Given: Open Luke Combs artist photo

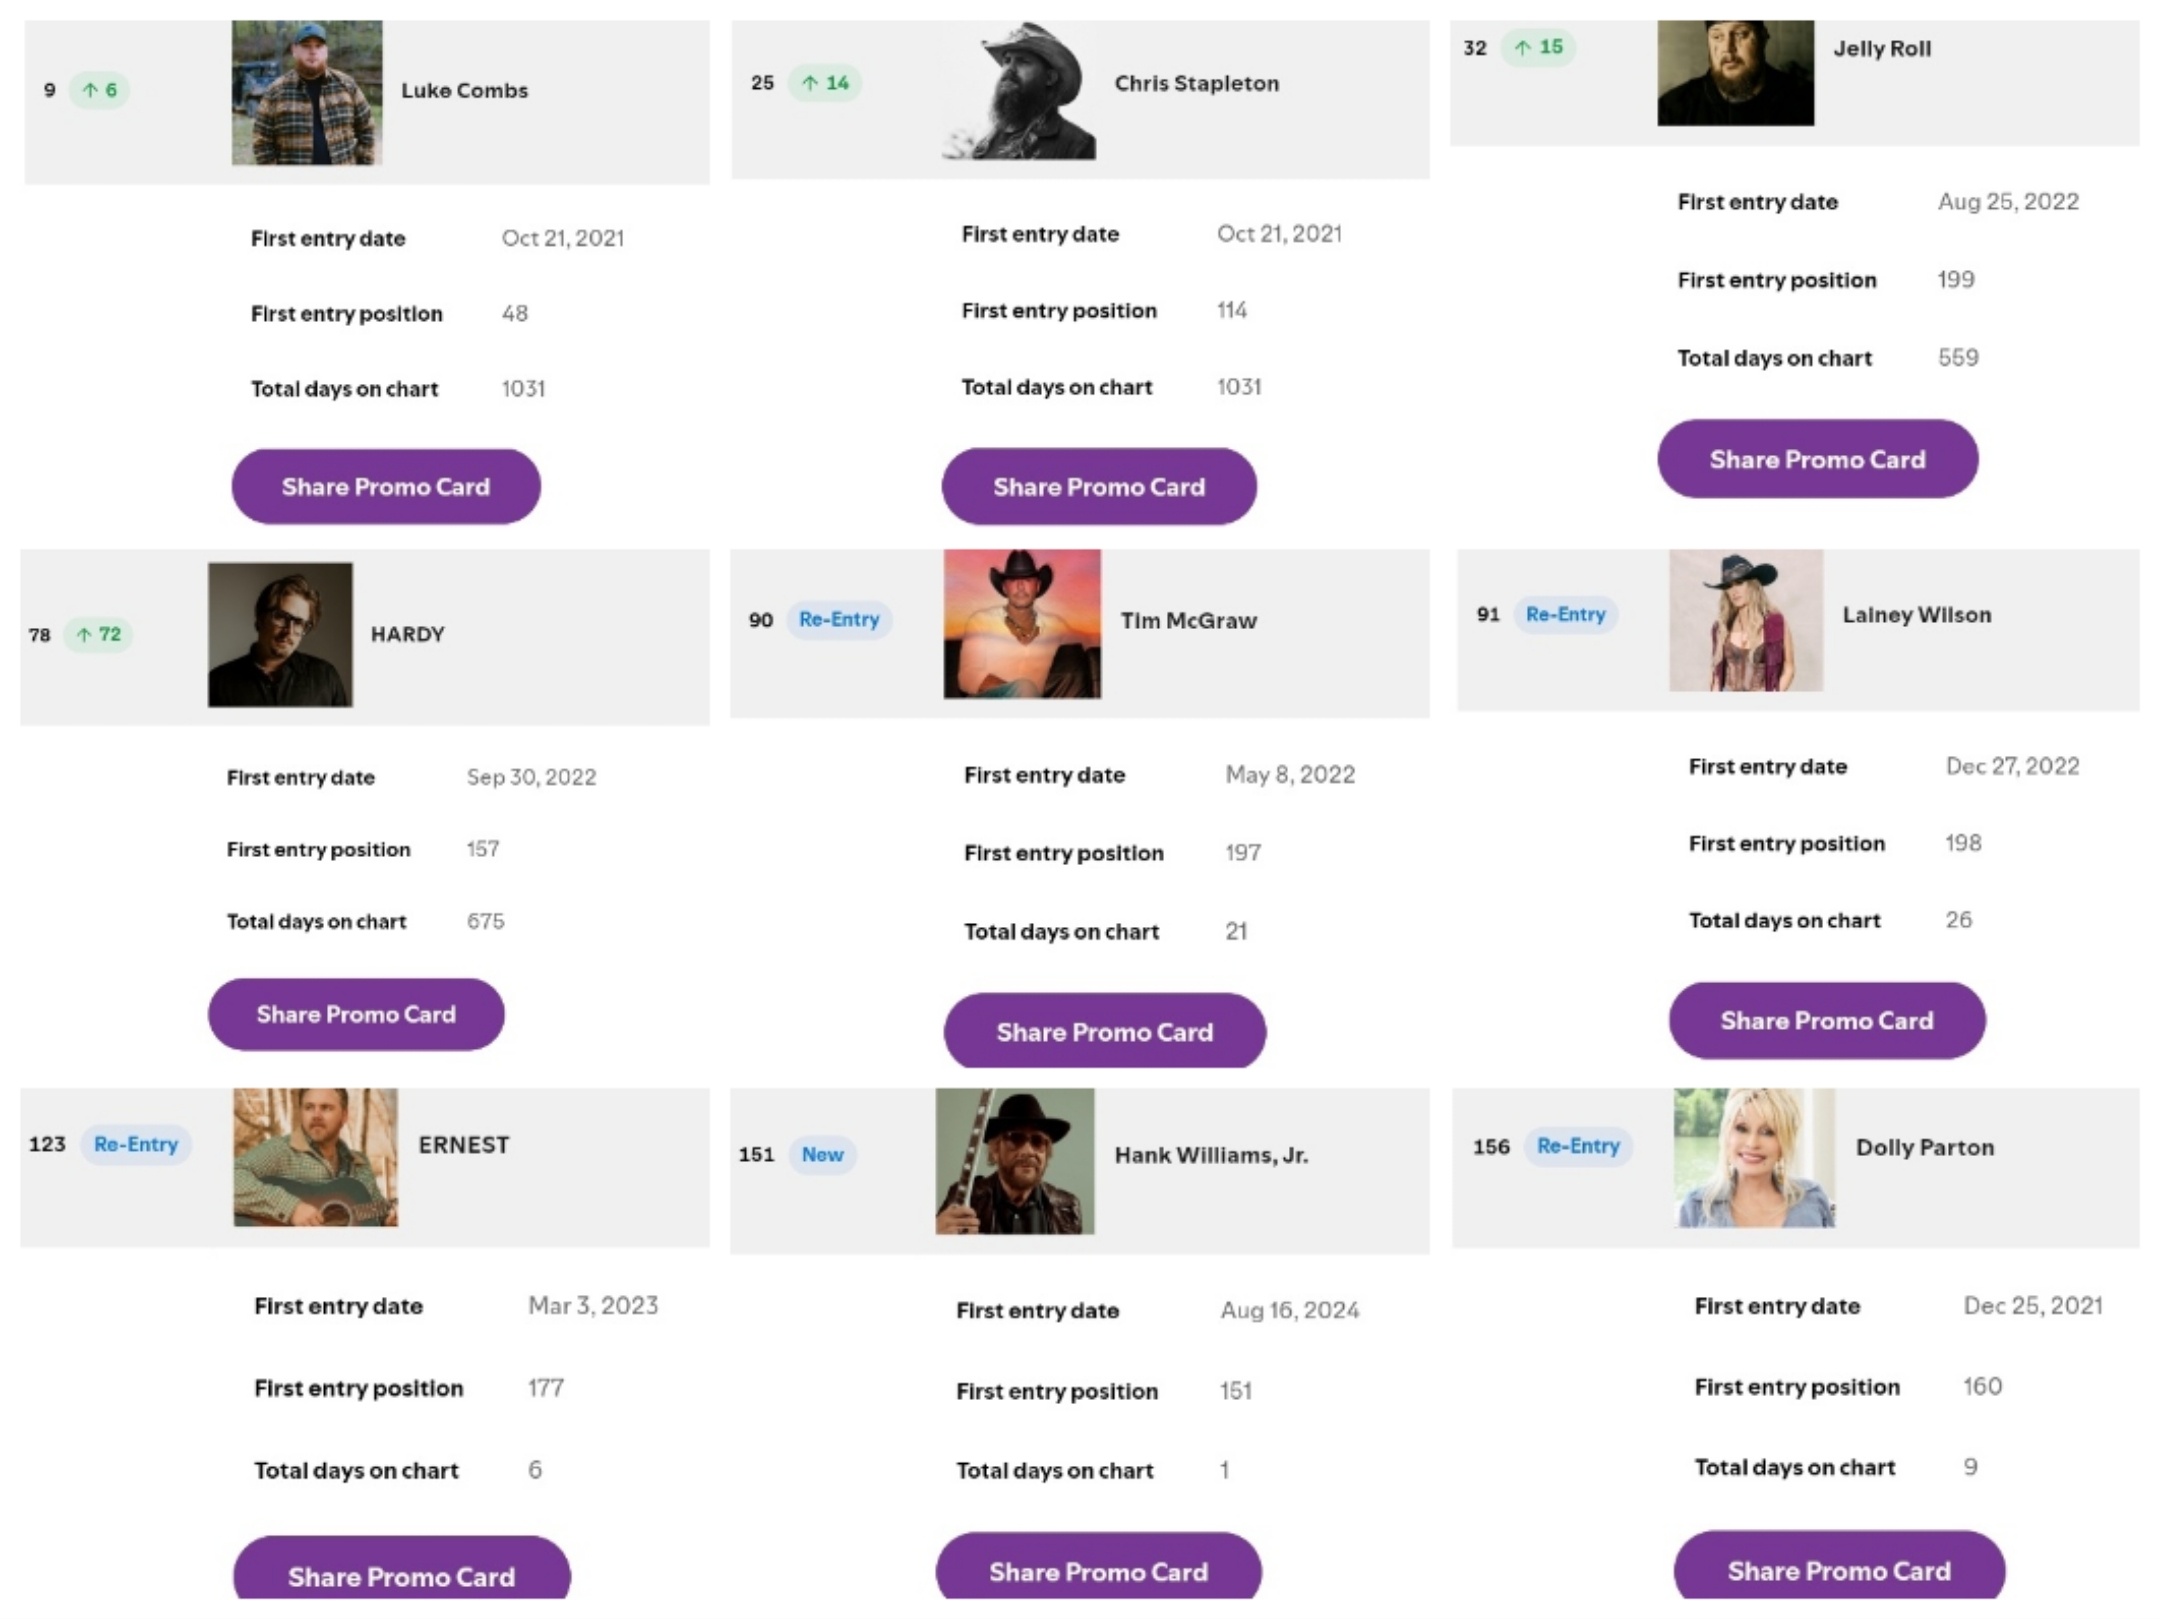Looking at the screenshot, I should pyautogui.click(x=307, y=92).
